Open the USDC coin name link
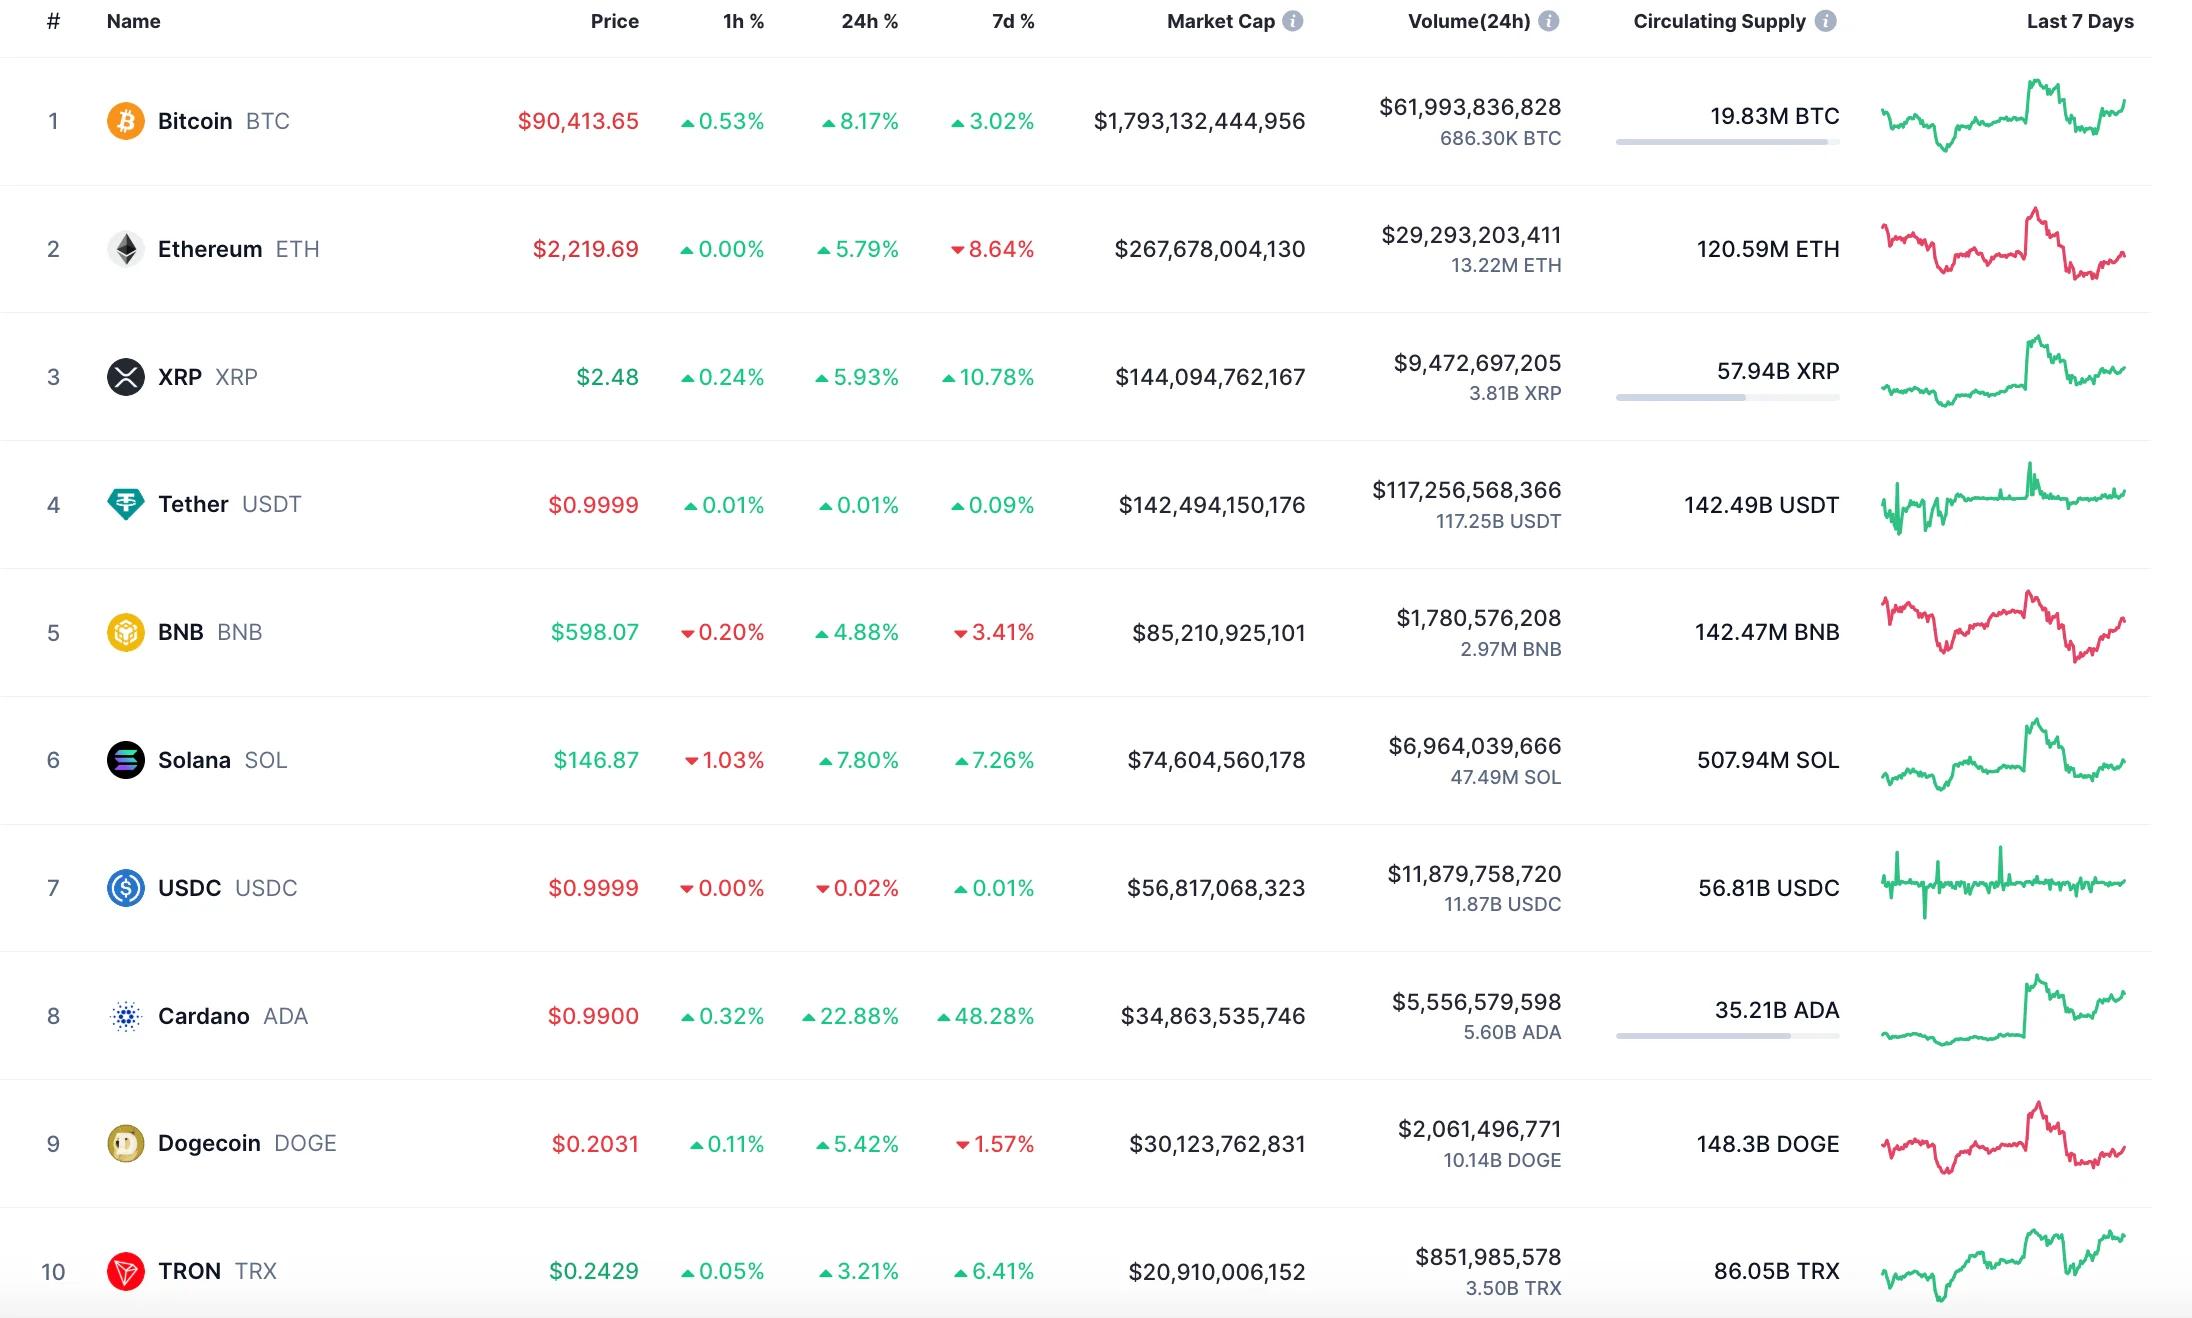 189,888
